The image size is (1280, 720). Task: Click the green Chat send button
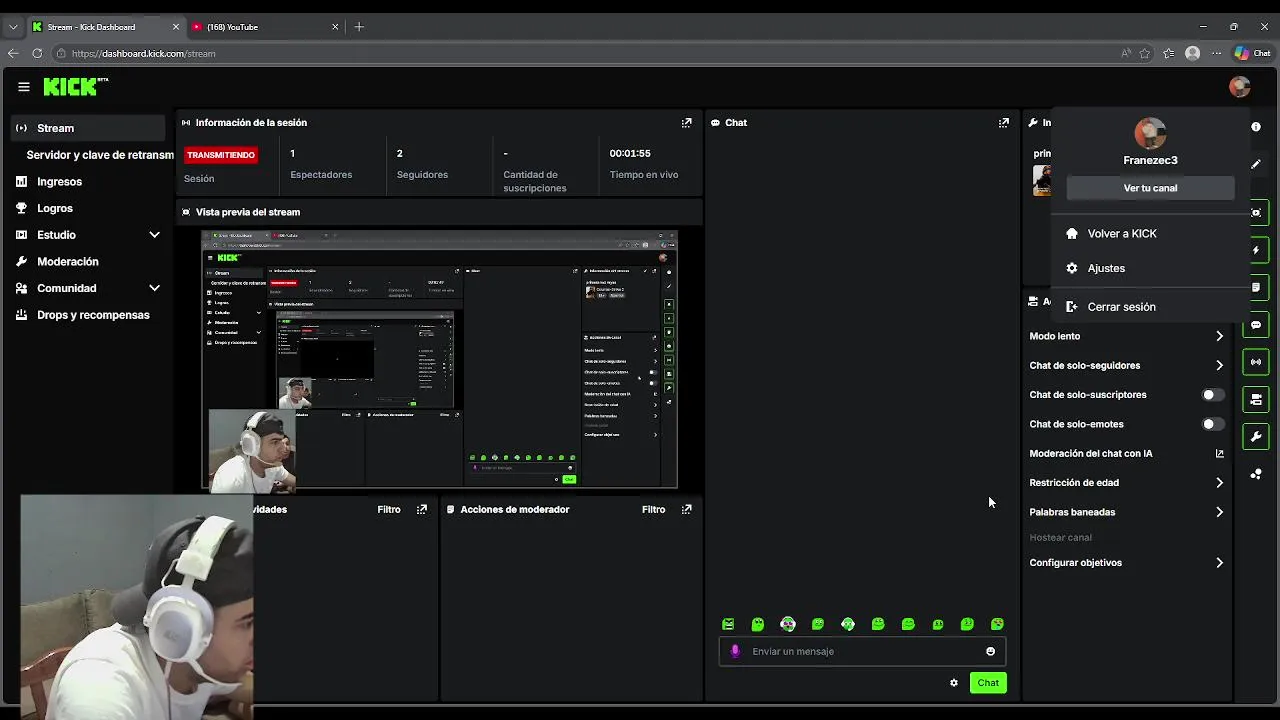[988, 683]
